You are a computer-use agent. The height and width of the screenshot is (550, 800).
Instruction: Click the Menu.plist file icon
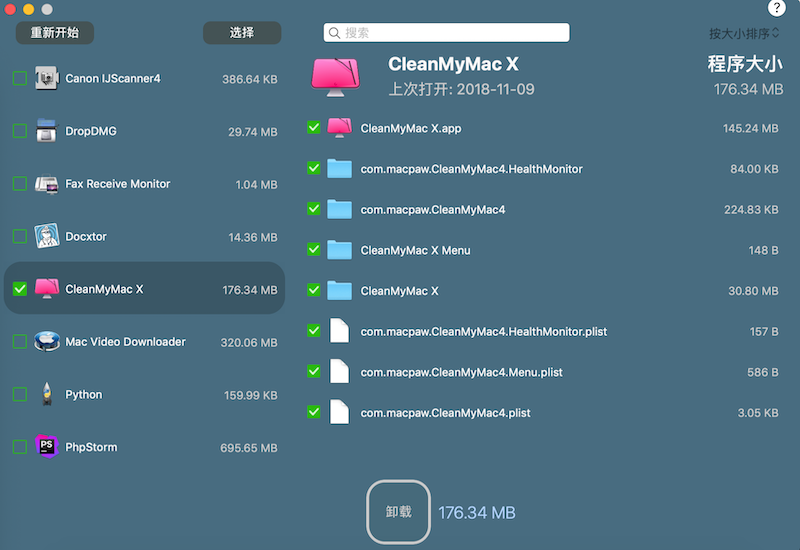point(339,371)
